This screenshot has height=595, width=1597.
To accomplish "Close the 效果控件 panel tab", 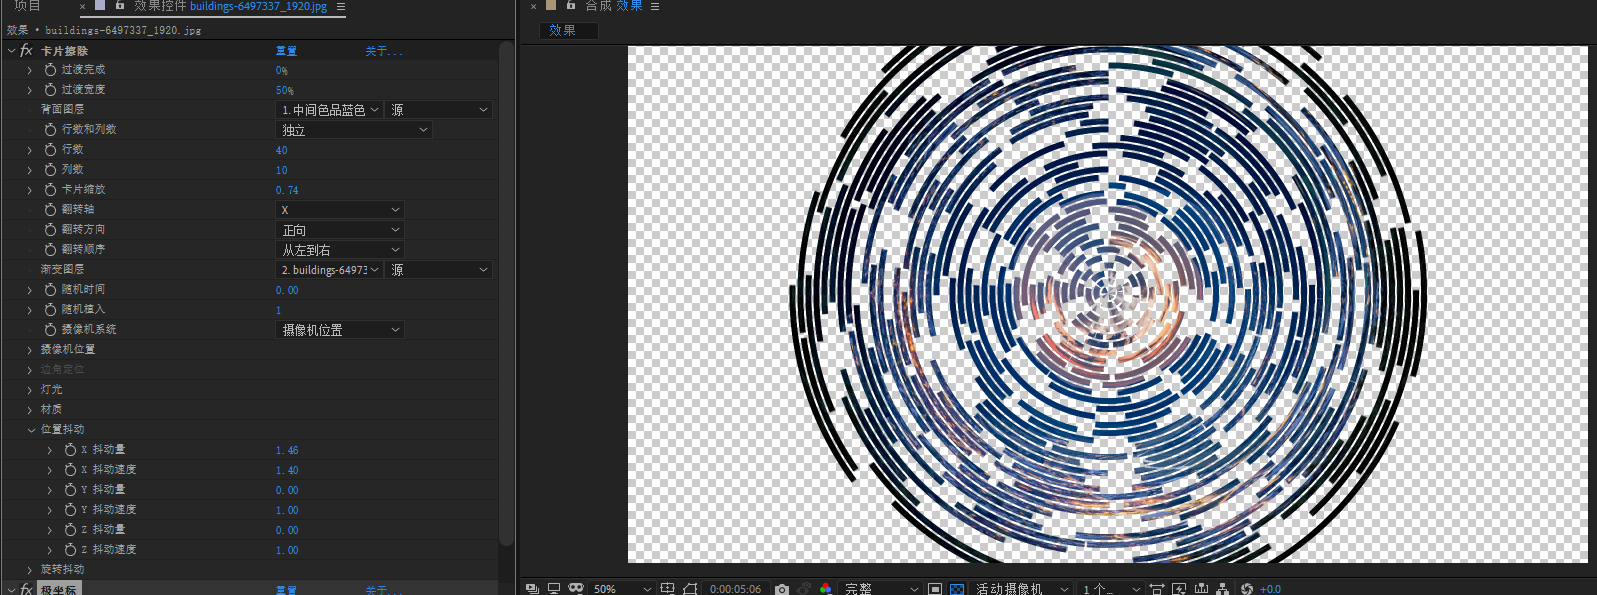I will (x=82, y=7).
